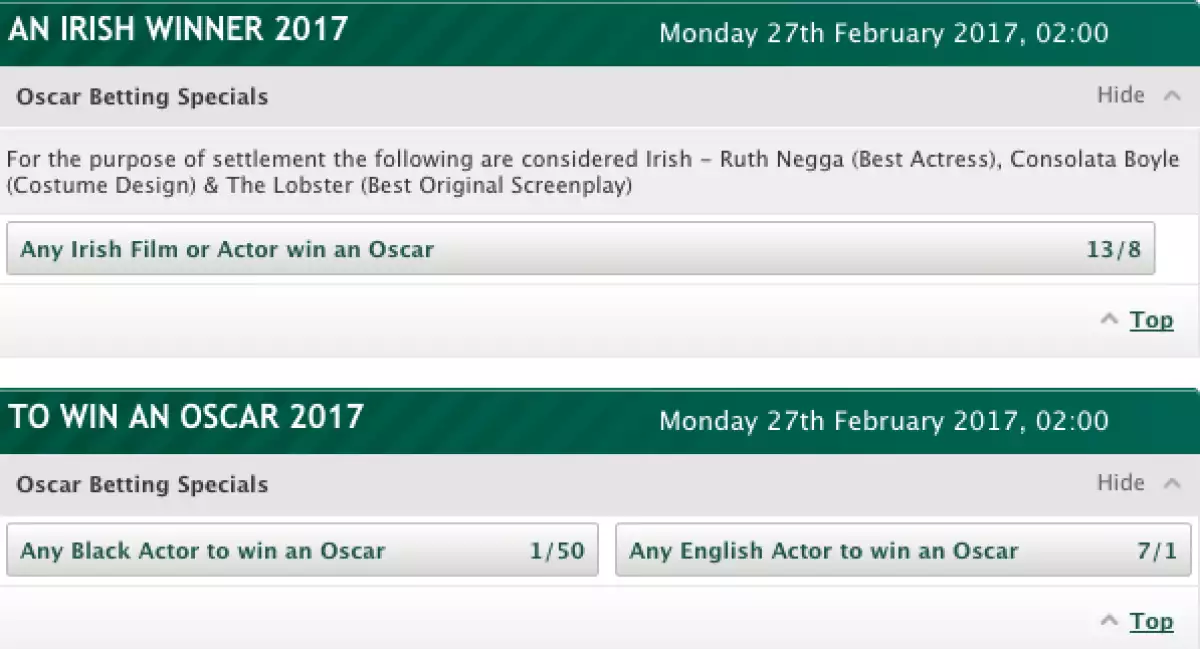
Task: Select Any Irish Film or Actor win an Oscar
Action: click(580, 249)
